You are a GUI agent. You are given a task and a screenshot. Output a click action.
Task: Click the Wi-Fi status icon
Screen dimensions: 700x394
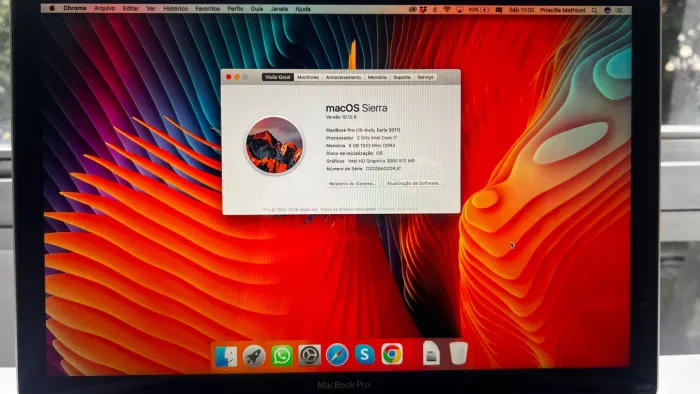446,9
